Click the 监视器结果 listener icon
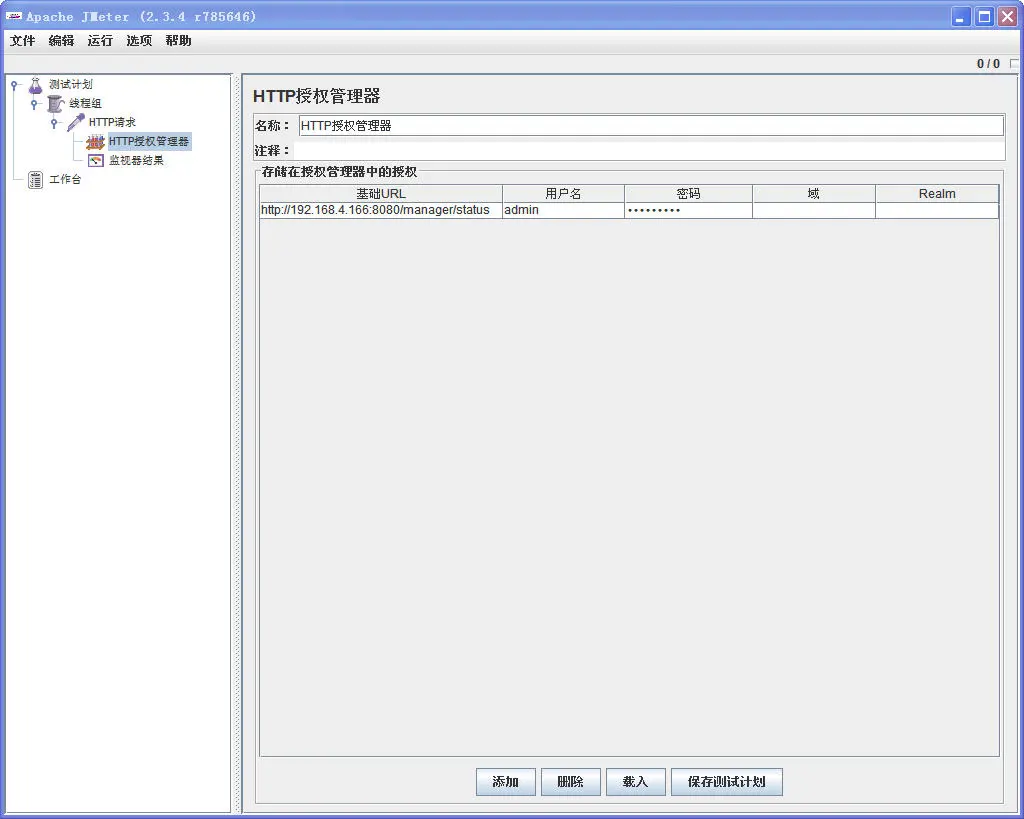The width and height of the screenshot is (1024, 819). [96, 160]
